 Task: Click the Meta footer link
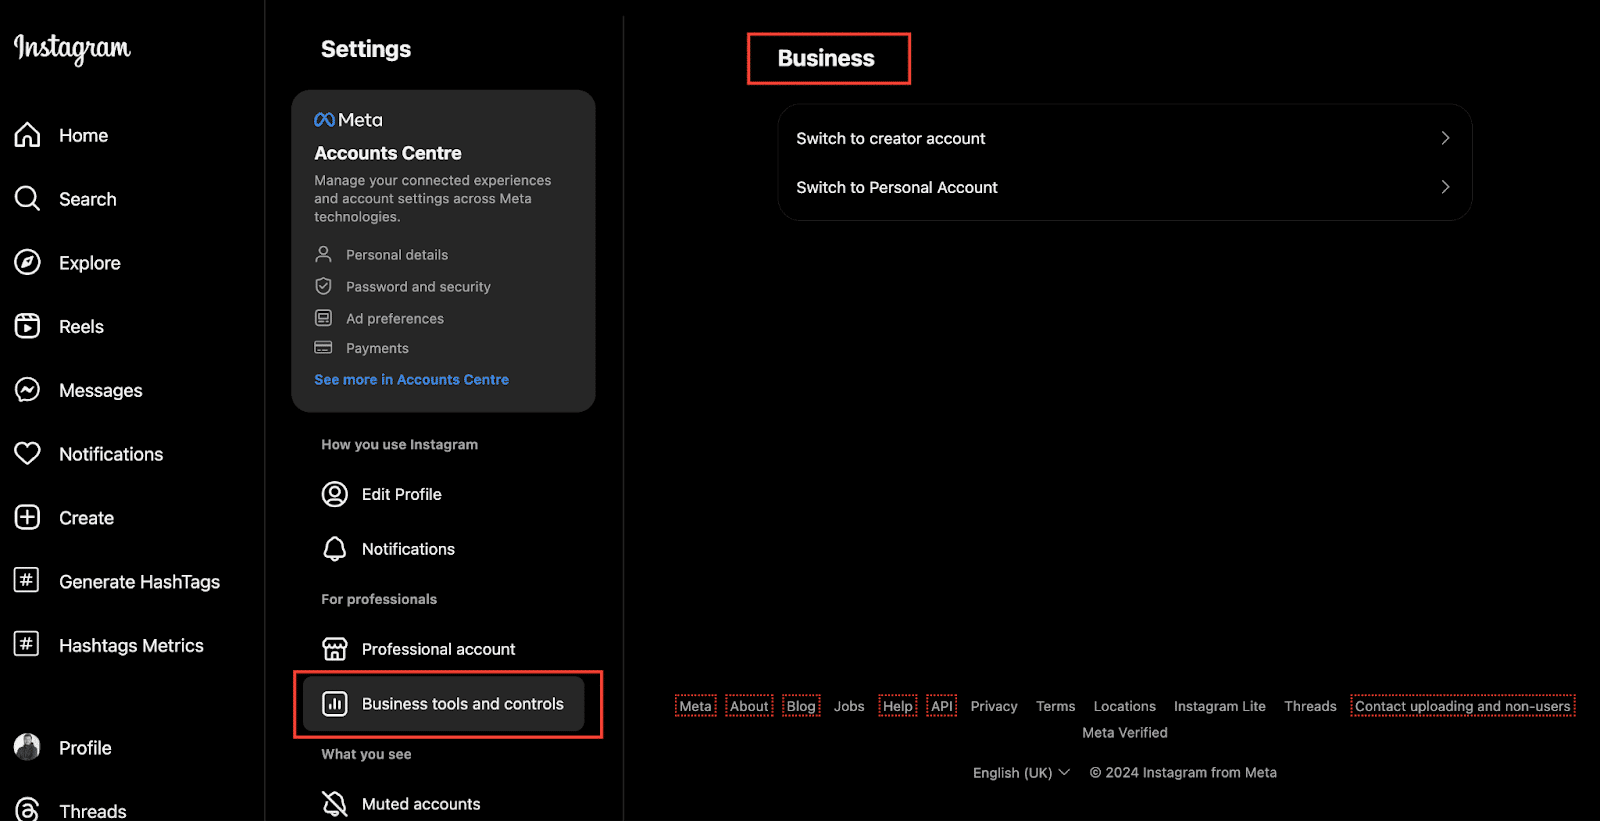click(695, 706)
